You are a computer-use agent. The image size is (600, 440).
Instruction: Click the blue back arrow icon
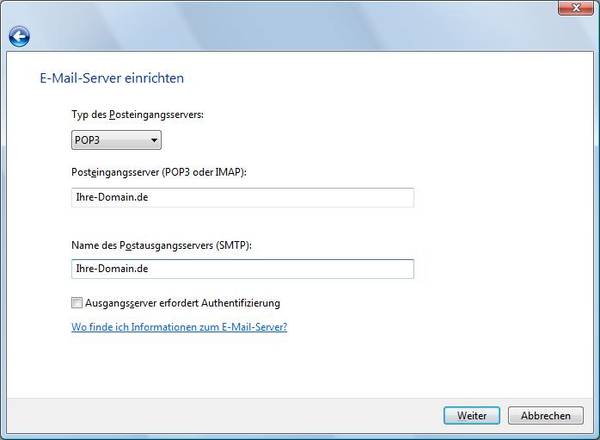tap(19, 37)
